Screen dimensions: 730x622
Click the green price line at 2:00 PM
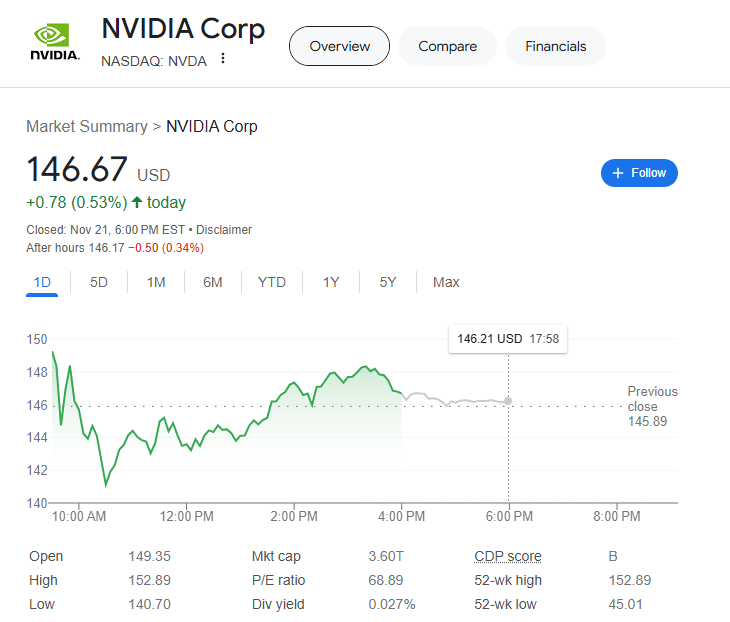coord(294,383)
